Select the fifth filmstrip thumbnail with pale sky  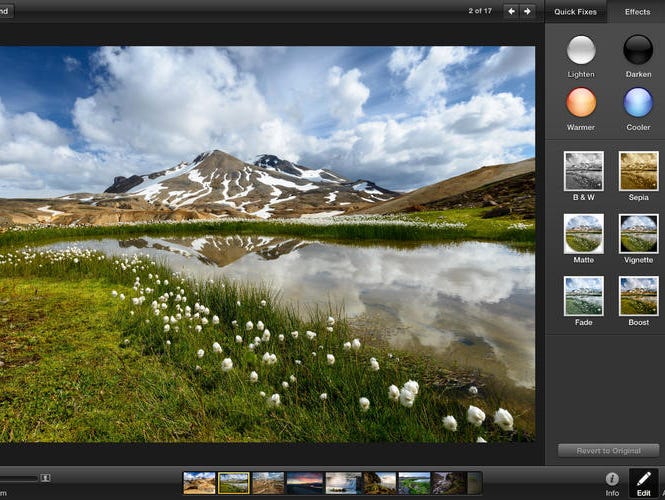[344, 483]
